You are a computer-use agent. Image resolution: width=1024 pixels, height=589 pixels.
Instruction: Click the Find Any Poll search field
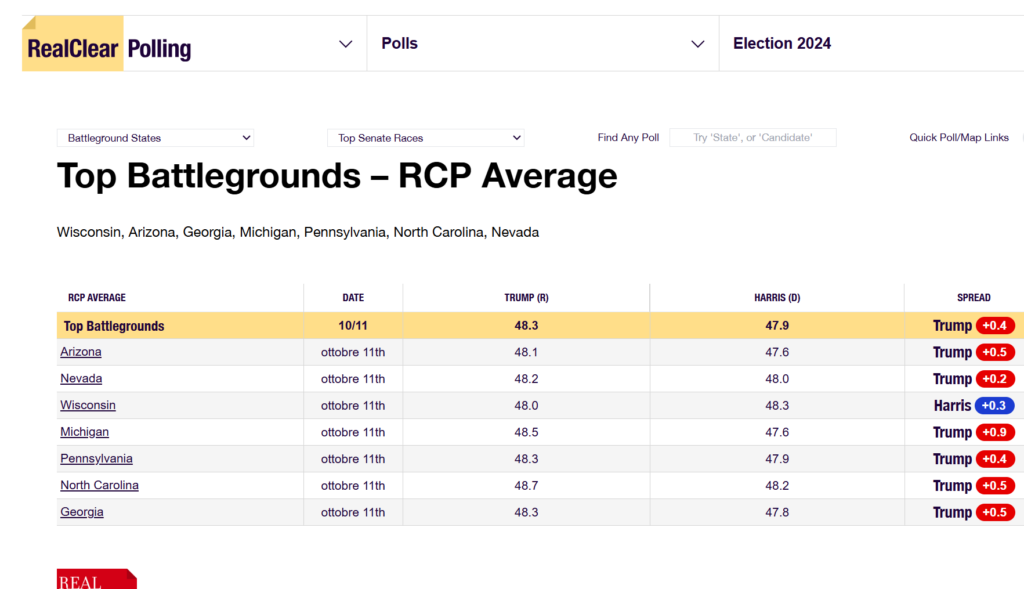pyautogui.click(x=752, y=138)
